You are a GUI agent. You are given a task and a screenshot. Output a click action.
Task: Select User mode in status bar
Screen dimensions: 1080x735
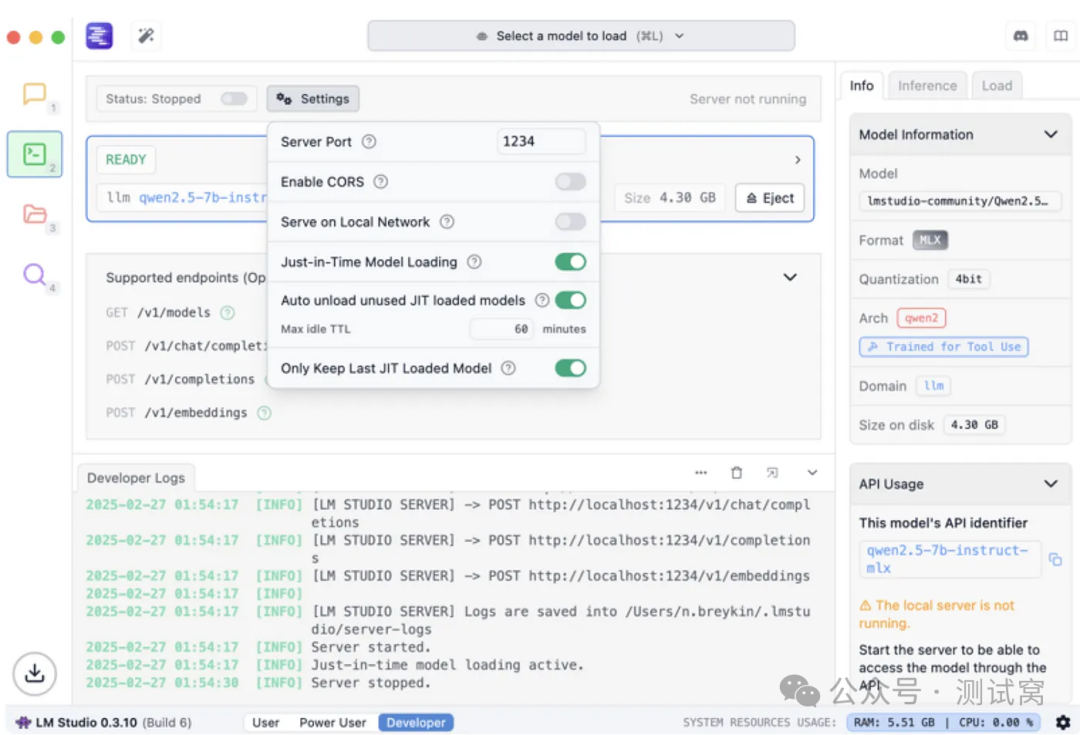coord(266,723)
